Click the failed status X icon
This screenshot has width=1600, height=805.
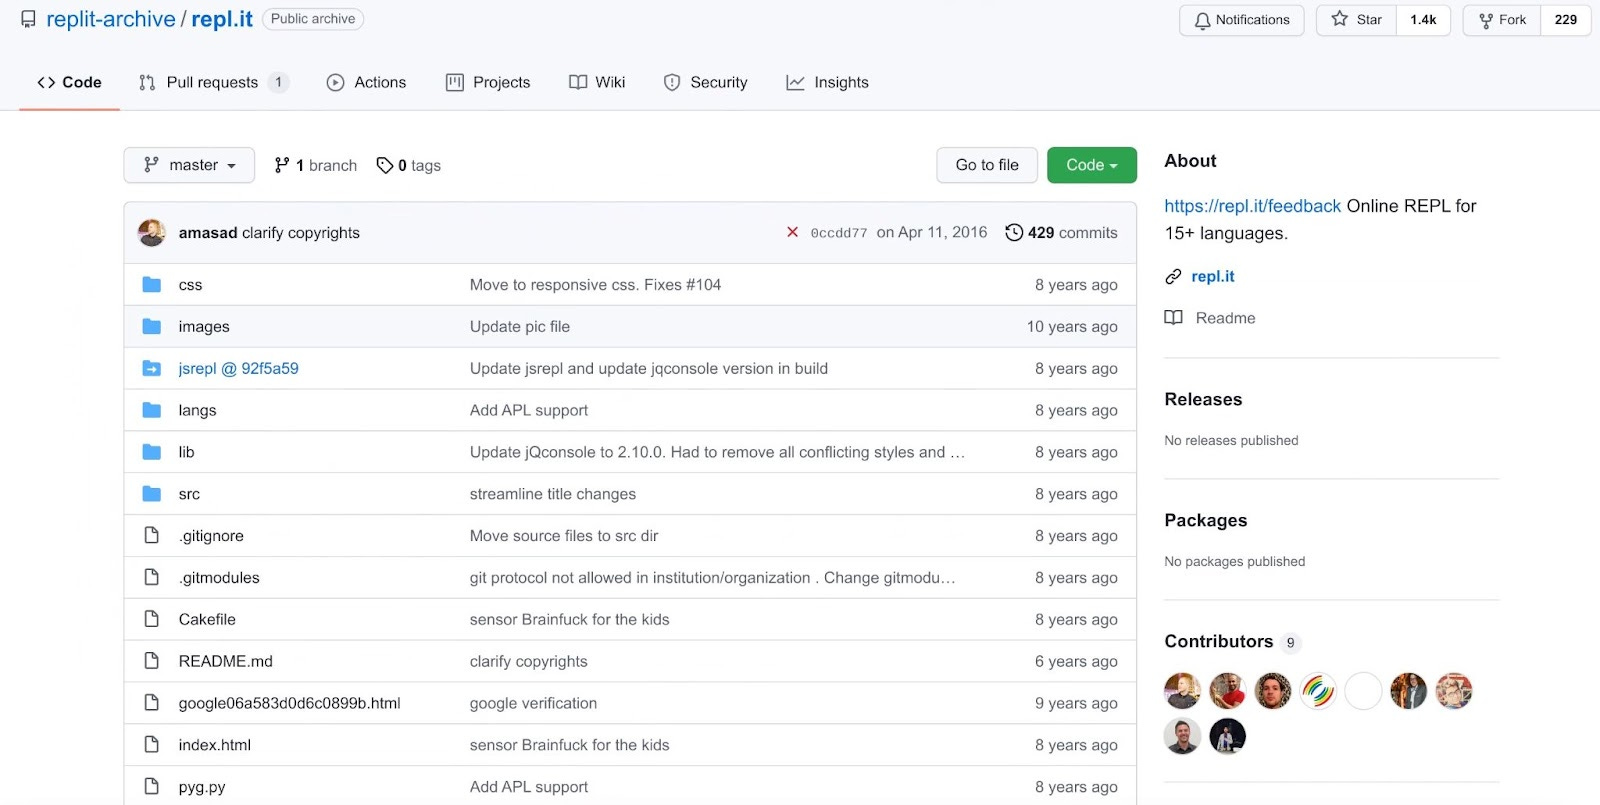tap(792, 232)
